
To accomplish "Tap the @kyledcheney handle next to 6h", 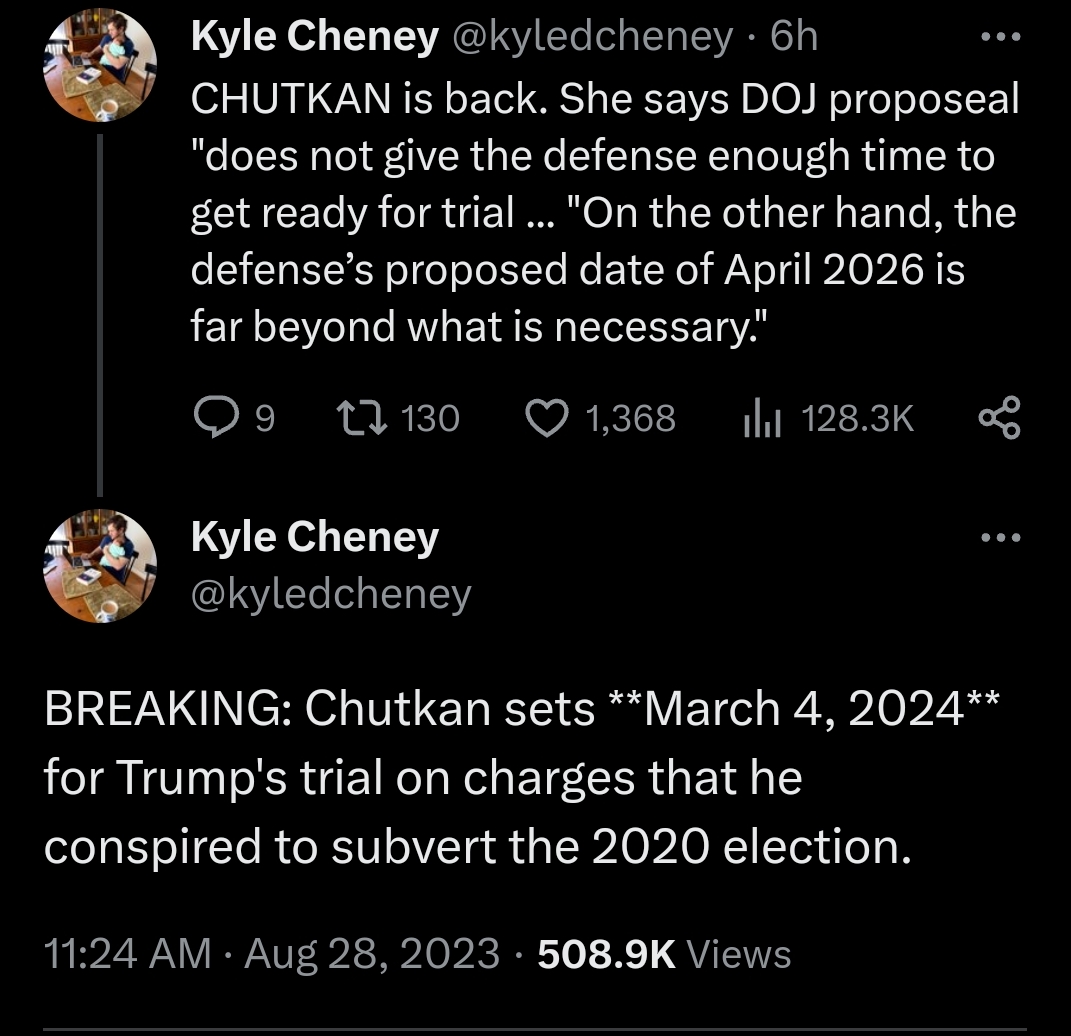I will (x=591, y=37).
